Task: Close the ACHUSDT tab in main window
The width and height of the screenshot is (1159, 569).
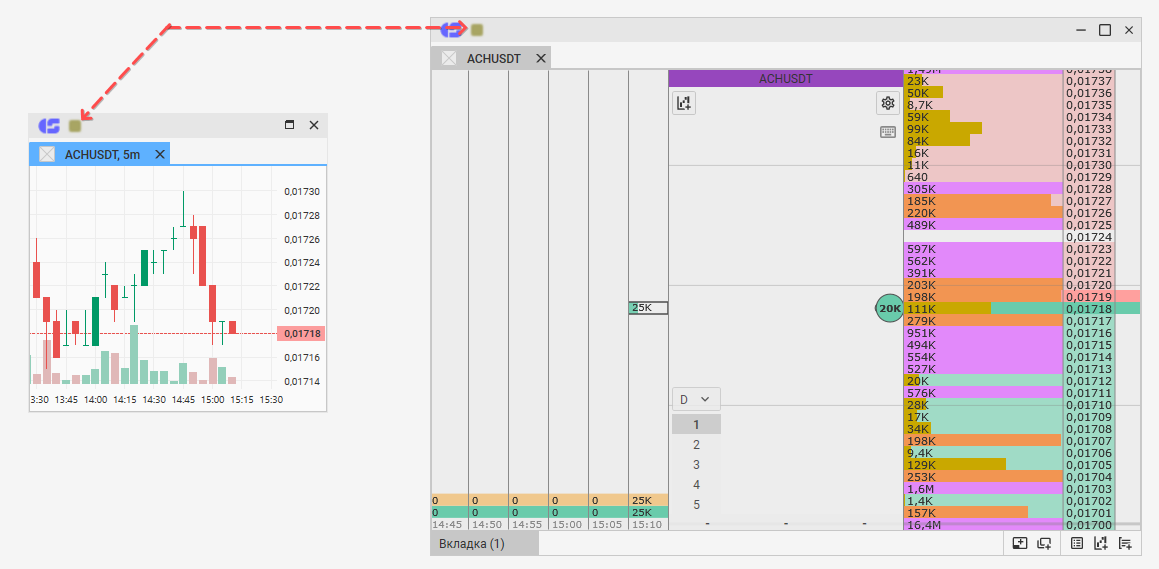Action: [x=540, y=58]
